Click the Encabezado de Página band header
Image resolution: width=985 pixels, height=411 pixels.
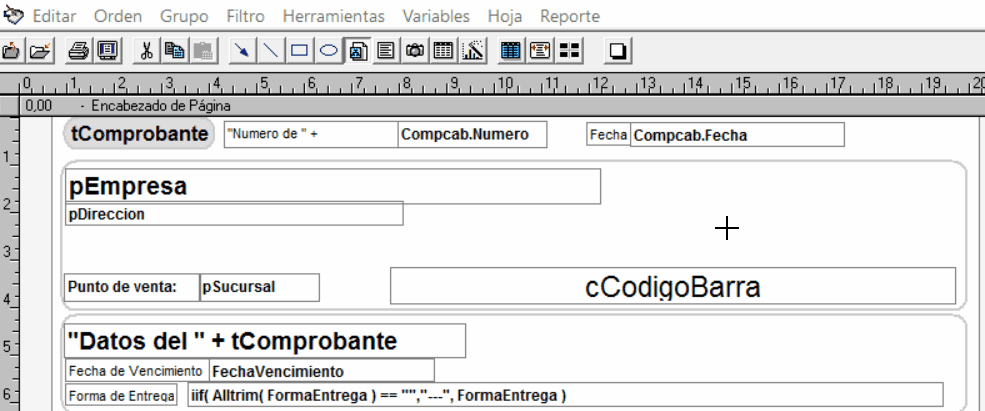502,106
